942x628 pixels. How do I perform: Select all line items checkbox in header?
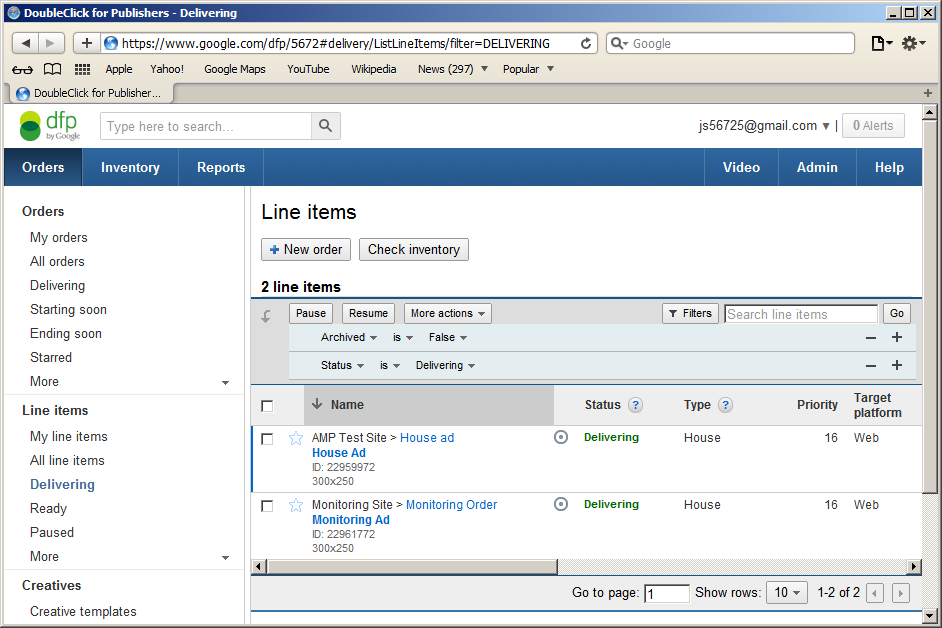click(267, 406)
